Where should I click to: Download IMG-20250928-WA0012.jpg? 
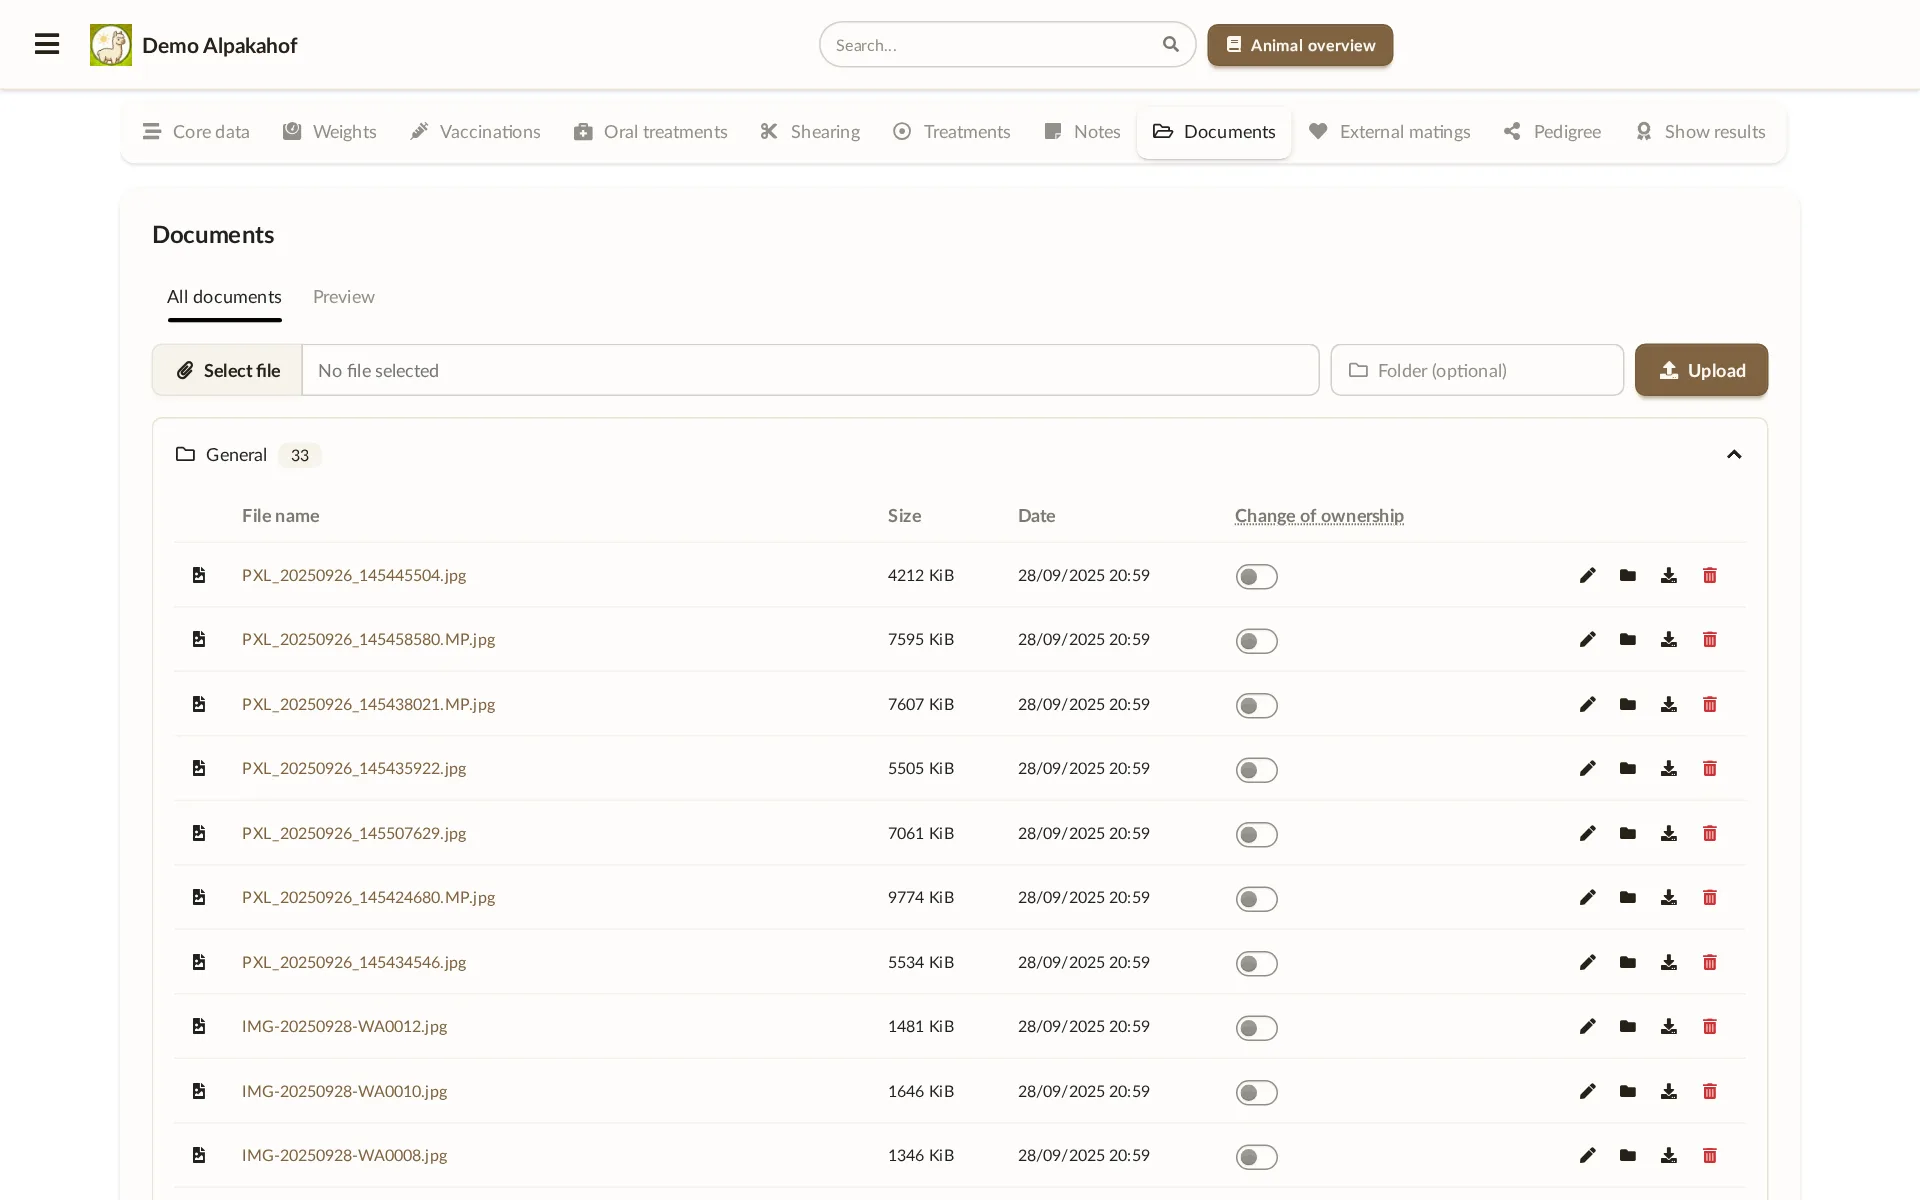(x=1668, y=1026)
